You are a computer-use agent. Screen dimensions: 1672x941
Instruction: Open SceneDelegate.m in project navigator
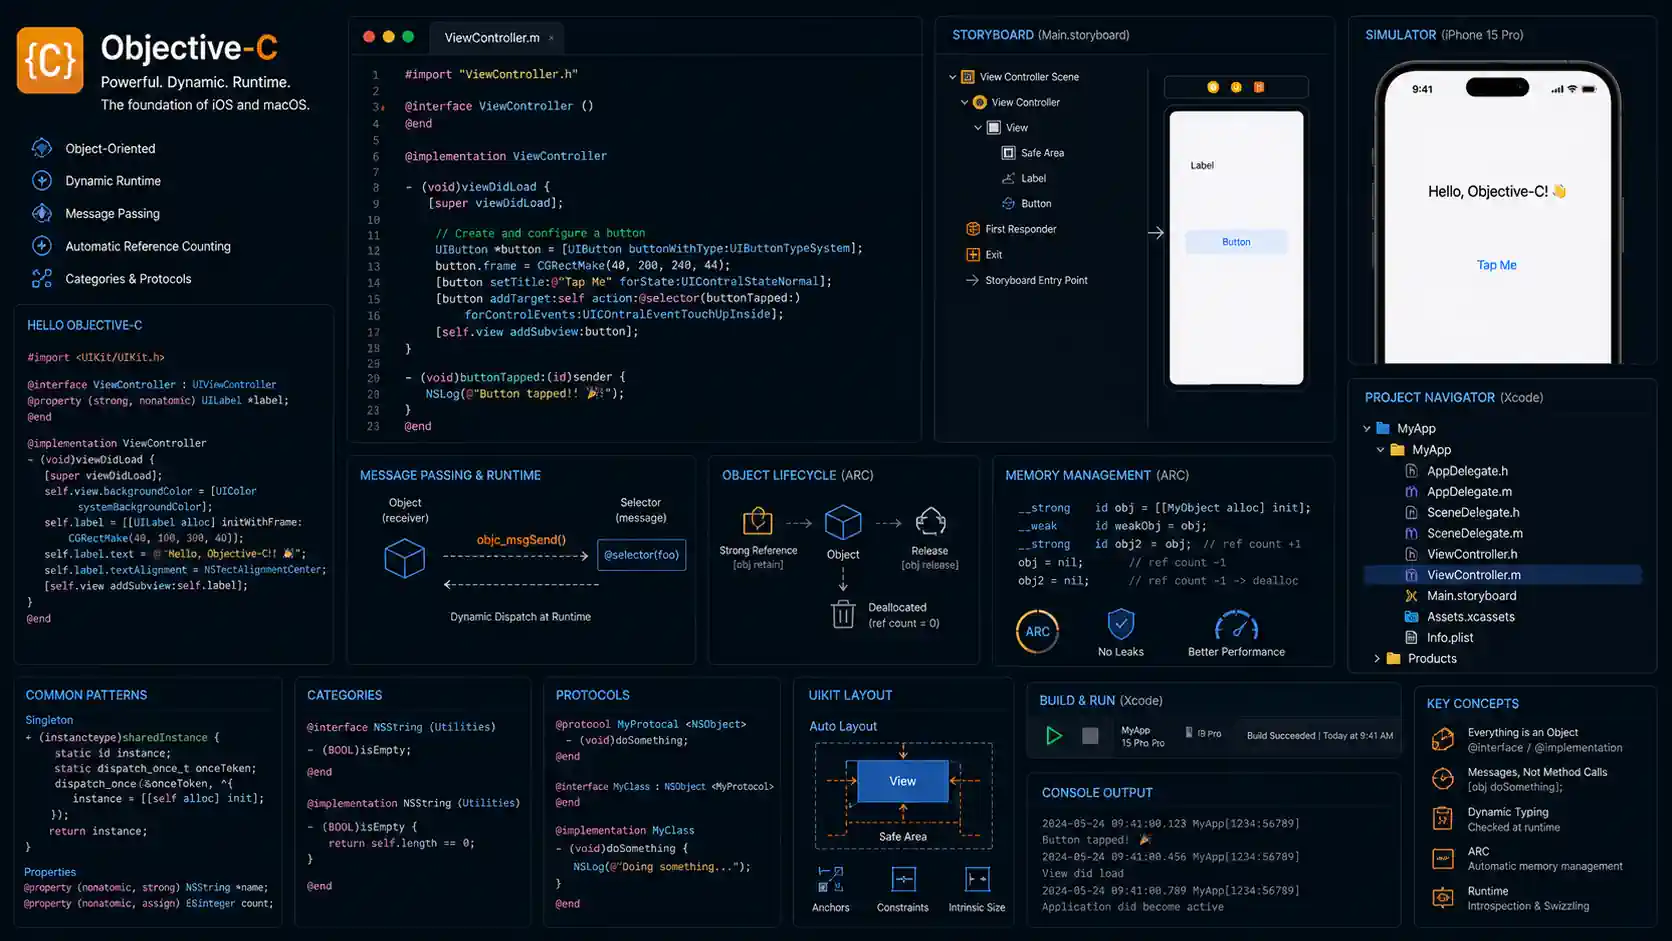click(1474, 534)
